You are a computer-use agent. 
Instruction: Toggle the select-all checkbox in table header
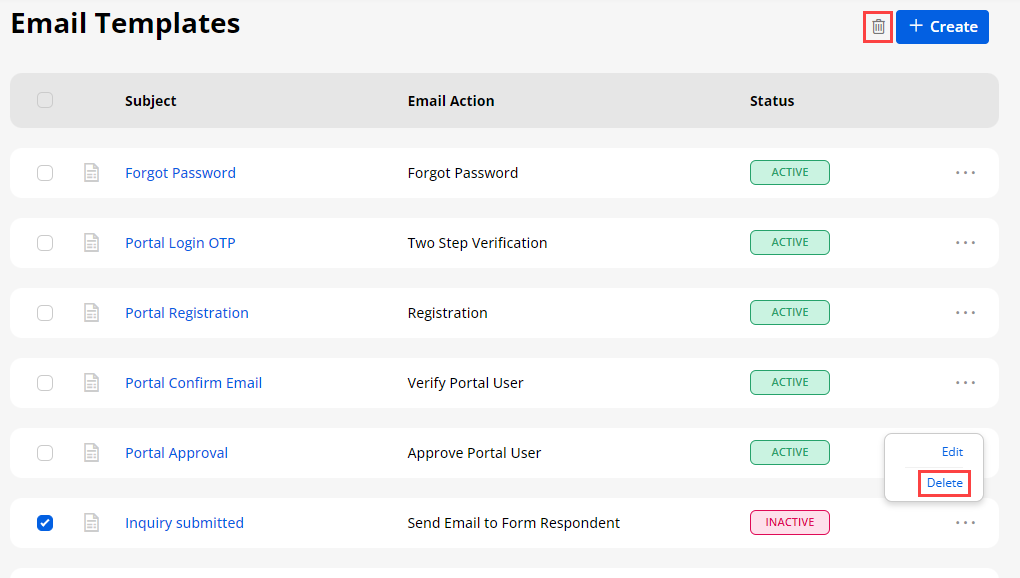[x=45, y=100]
